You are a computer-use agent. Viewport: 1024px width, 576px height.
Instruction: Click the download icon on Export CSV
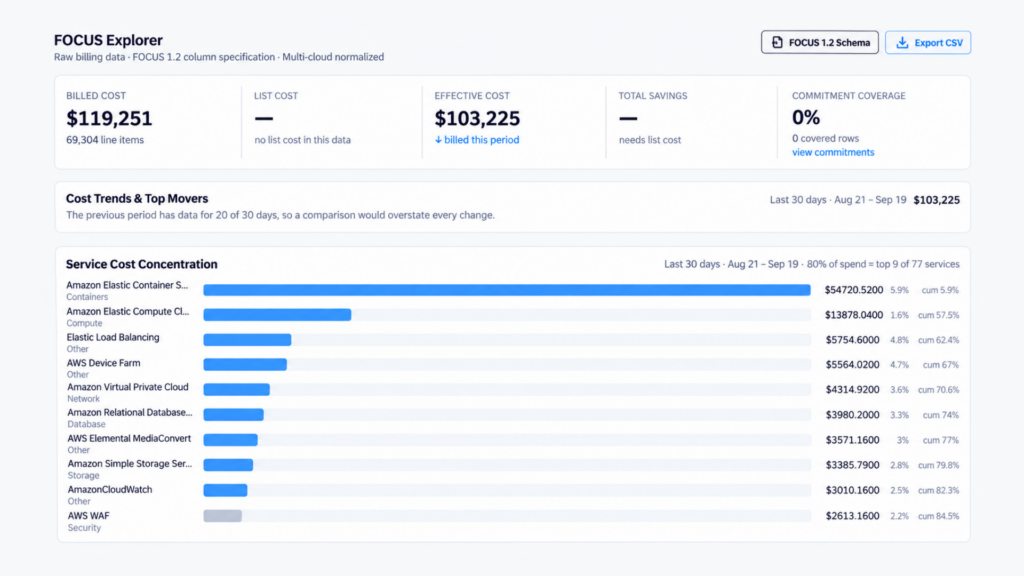902,42
